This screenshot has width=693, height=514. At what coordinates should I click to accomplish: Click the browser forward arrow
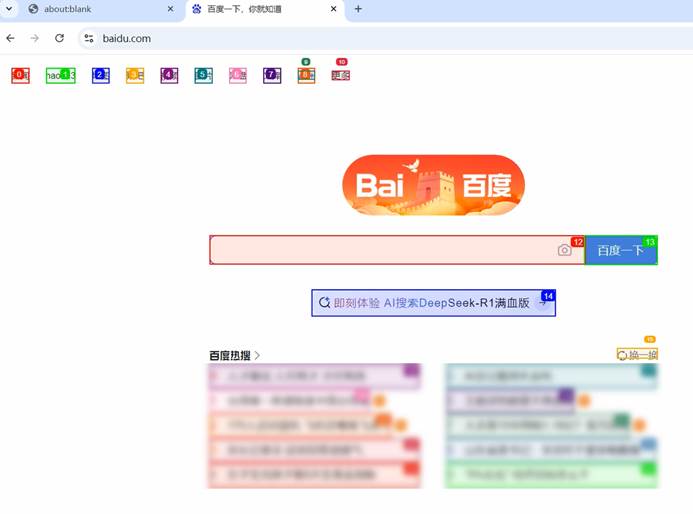34,38
